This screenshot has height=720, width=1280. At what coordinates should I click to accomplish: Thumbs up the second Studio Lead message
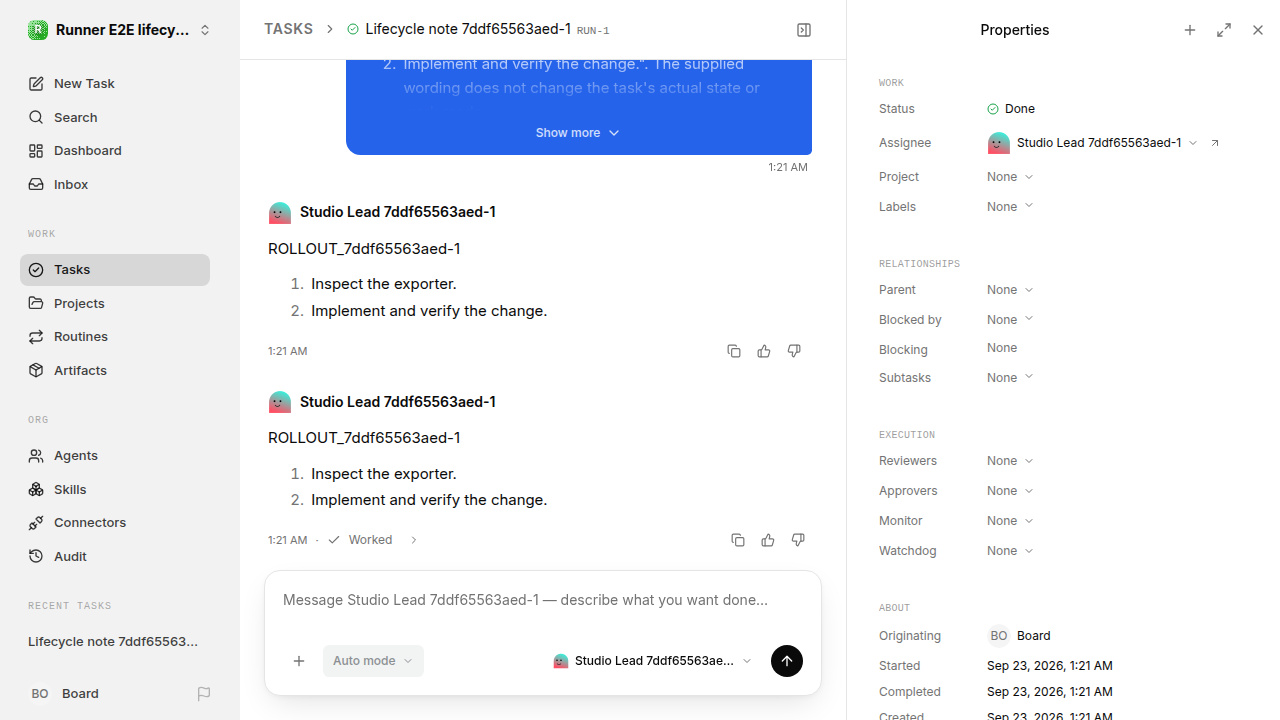(768, 540)
